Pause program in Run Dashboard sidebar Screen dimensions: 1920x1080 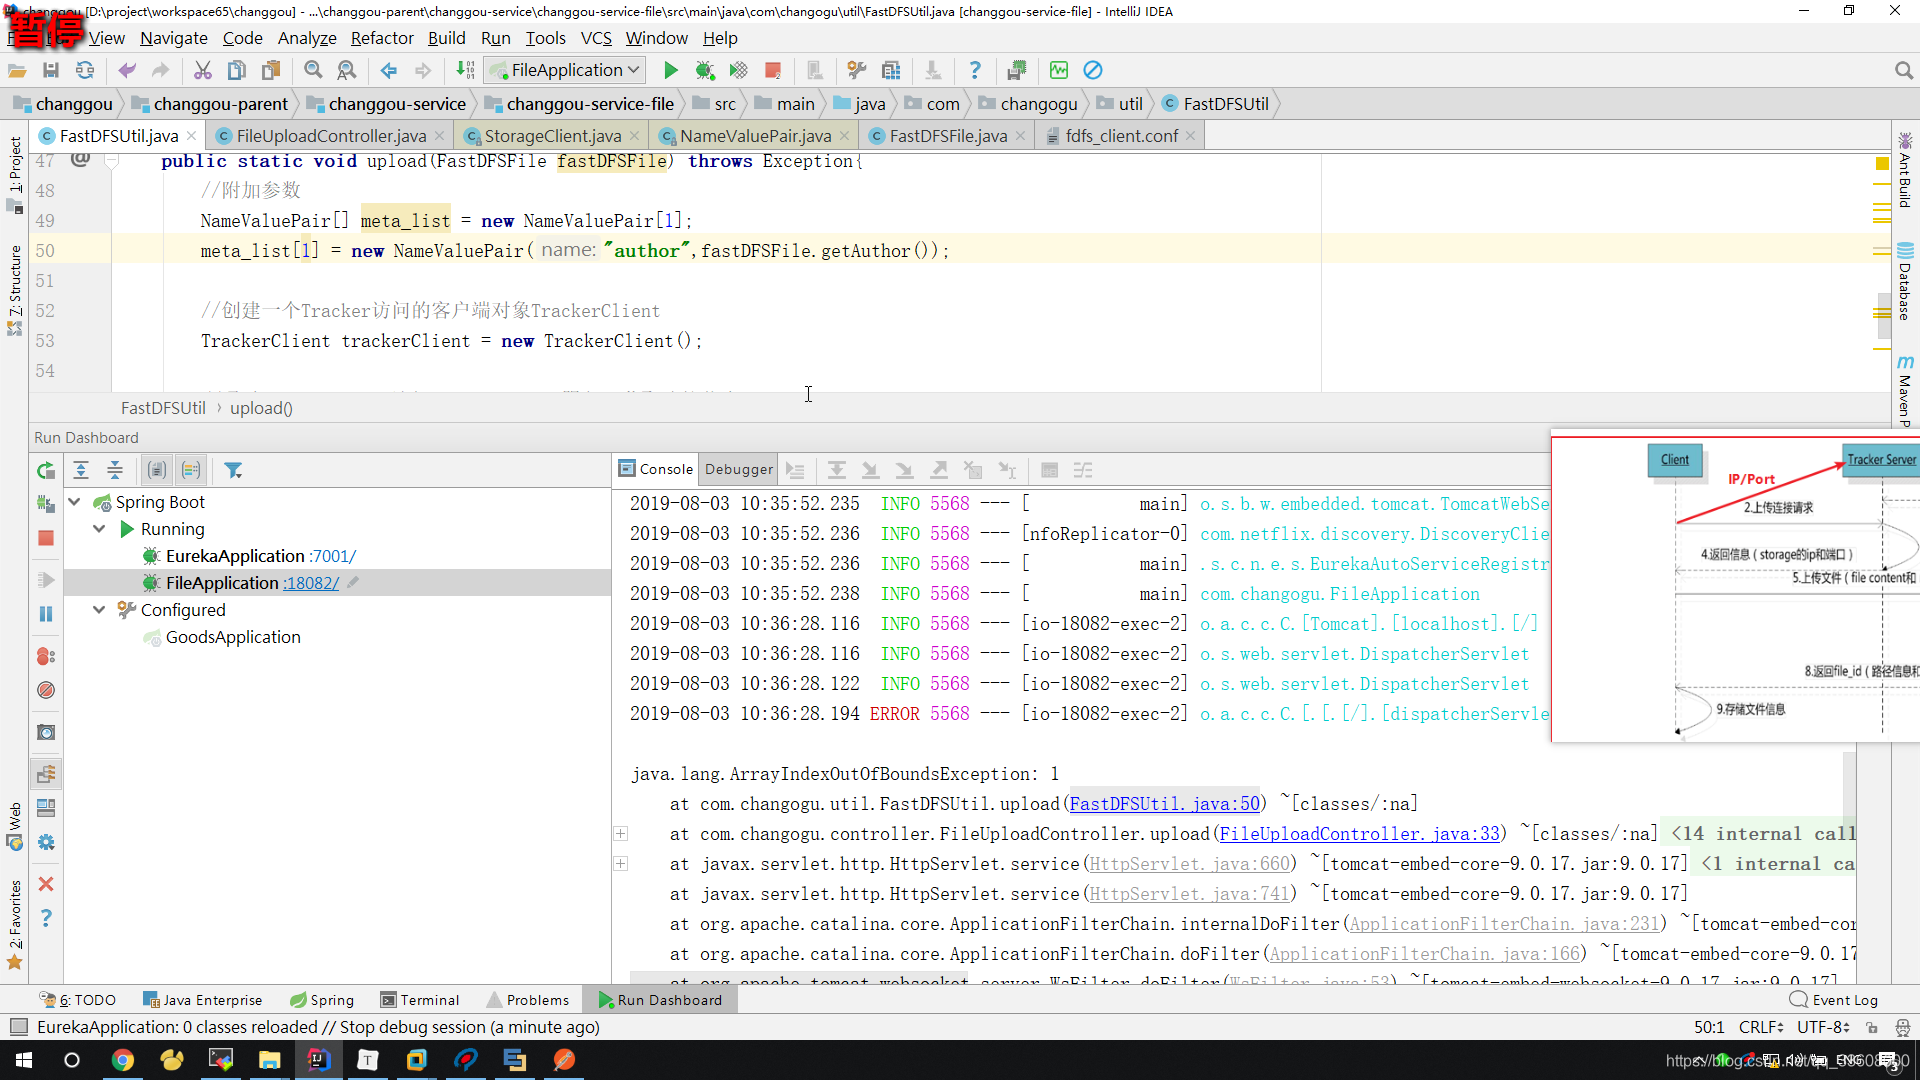click(x=46, y=614)
